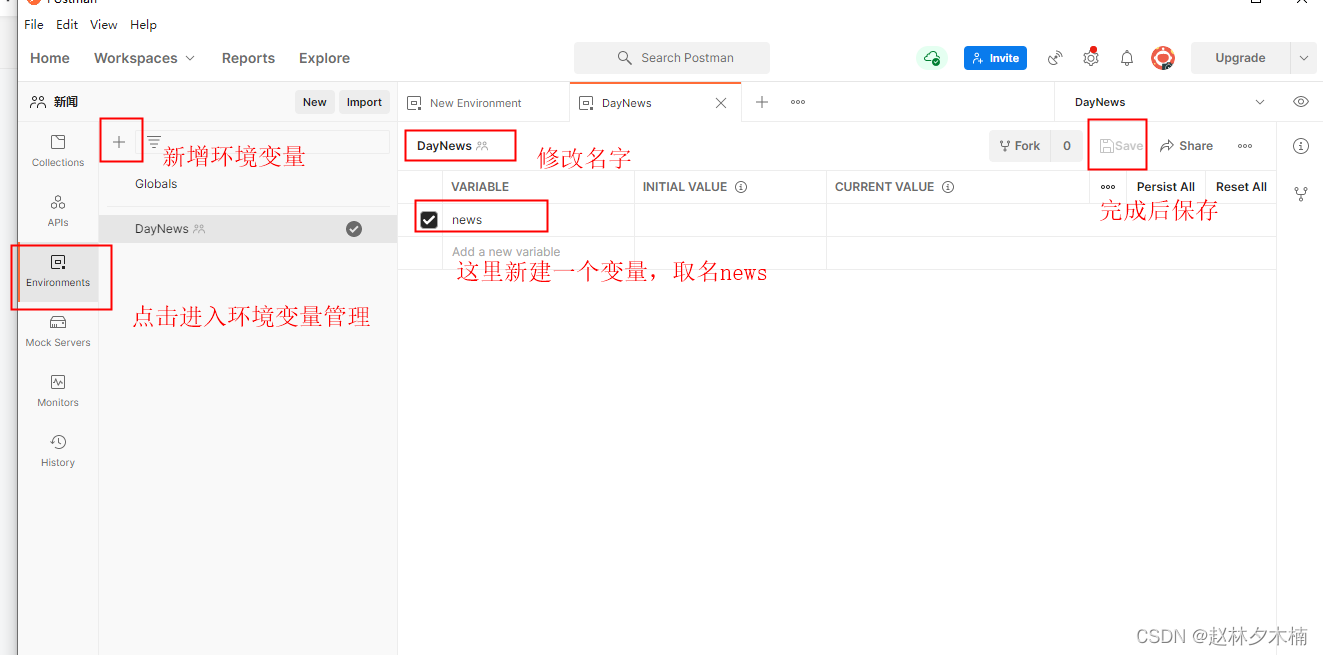Open settings gear icon
Viewport: 1323px width, 655px height.
click(x=1091, y=58)
